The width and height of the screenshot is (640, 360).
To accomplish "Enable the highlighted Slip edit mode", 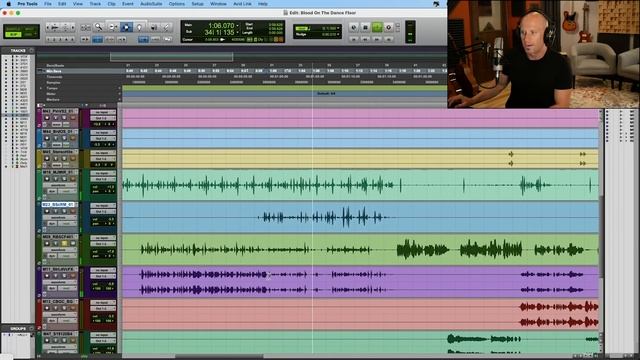I will pos(14,35).
